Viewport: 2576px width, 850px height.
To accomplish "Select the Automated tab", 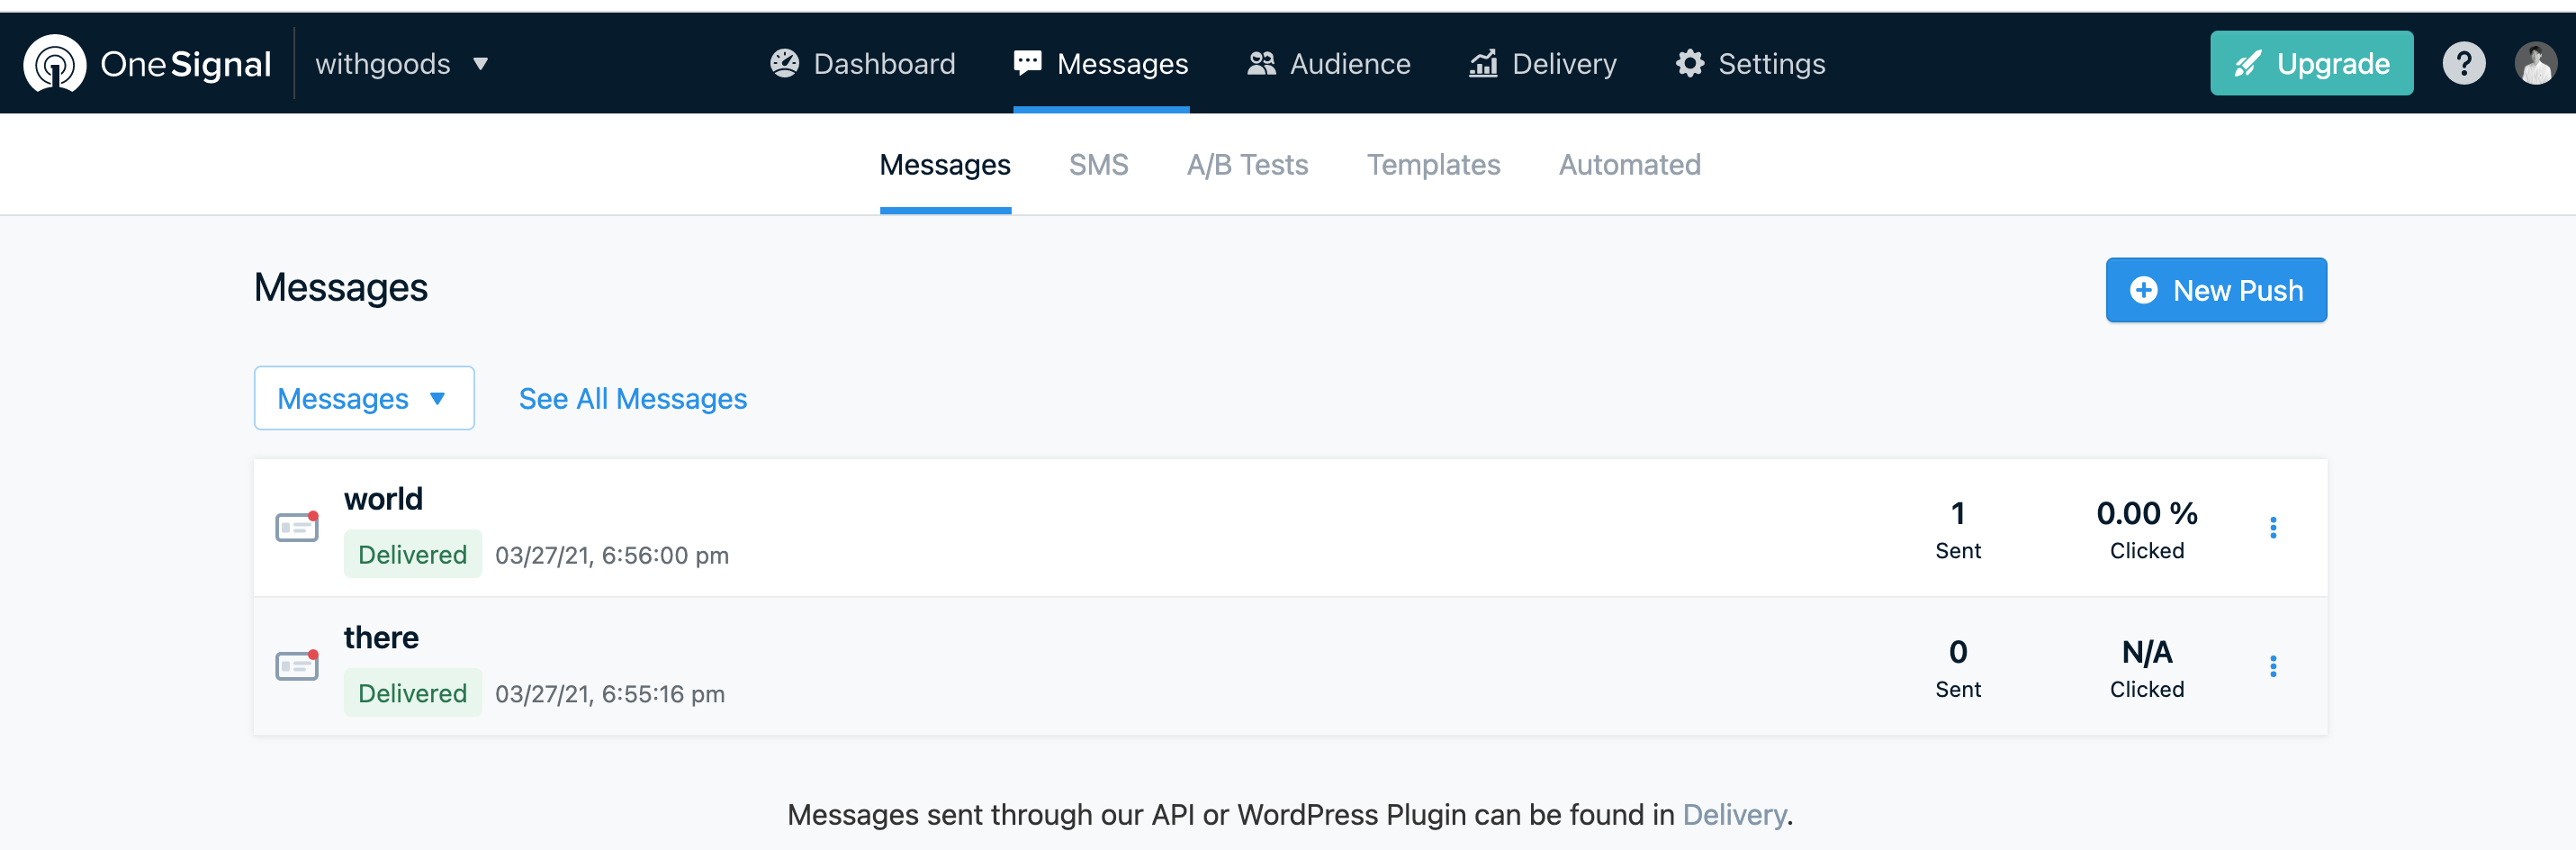I will [1629, 164].
